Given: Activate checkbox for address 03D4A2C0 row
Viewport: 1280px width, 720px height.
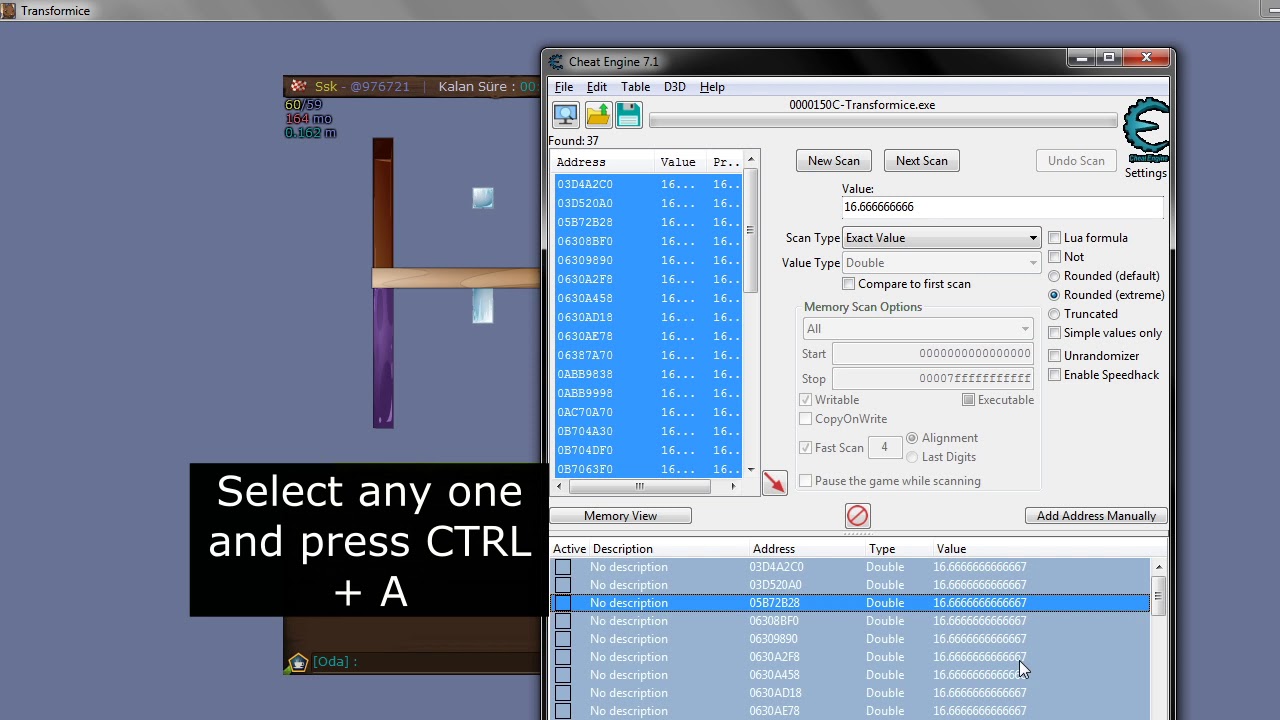Looking at the screenshot, I should [x=563, y=567].
